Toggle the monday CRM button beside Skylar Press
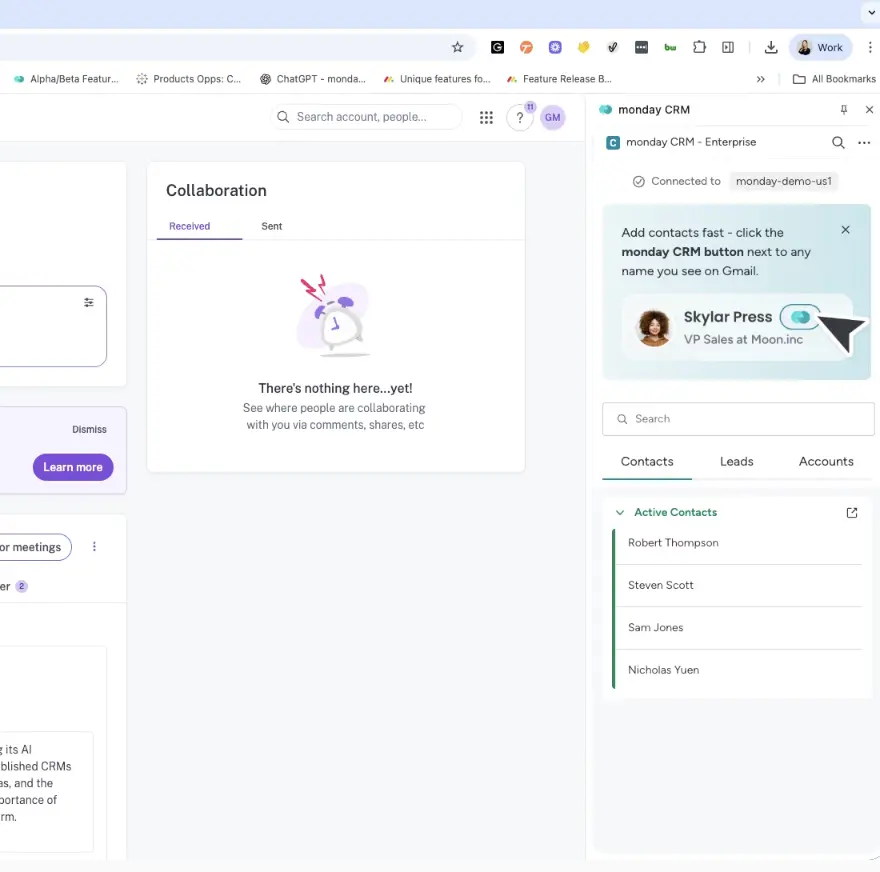Screen dimensions: 880x872 coord(800,317)
